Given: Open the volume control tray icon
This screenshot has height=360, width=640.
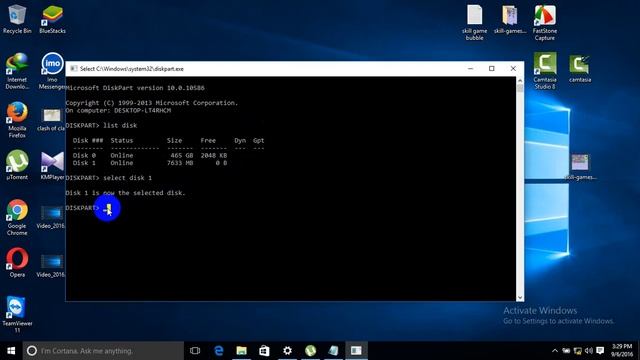Looking at the screenshot, I should pos(589,351).
